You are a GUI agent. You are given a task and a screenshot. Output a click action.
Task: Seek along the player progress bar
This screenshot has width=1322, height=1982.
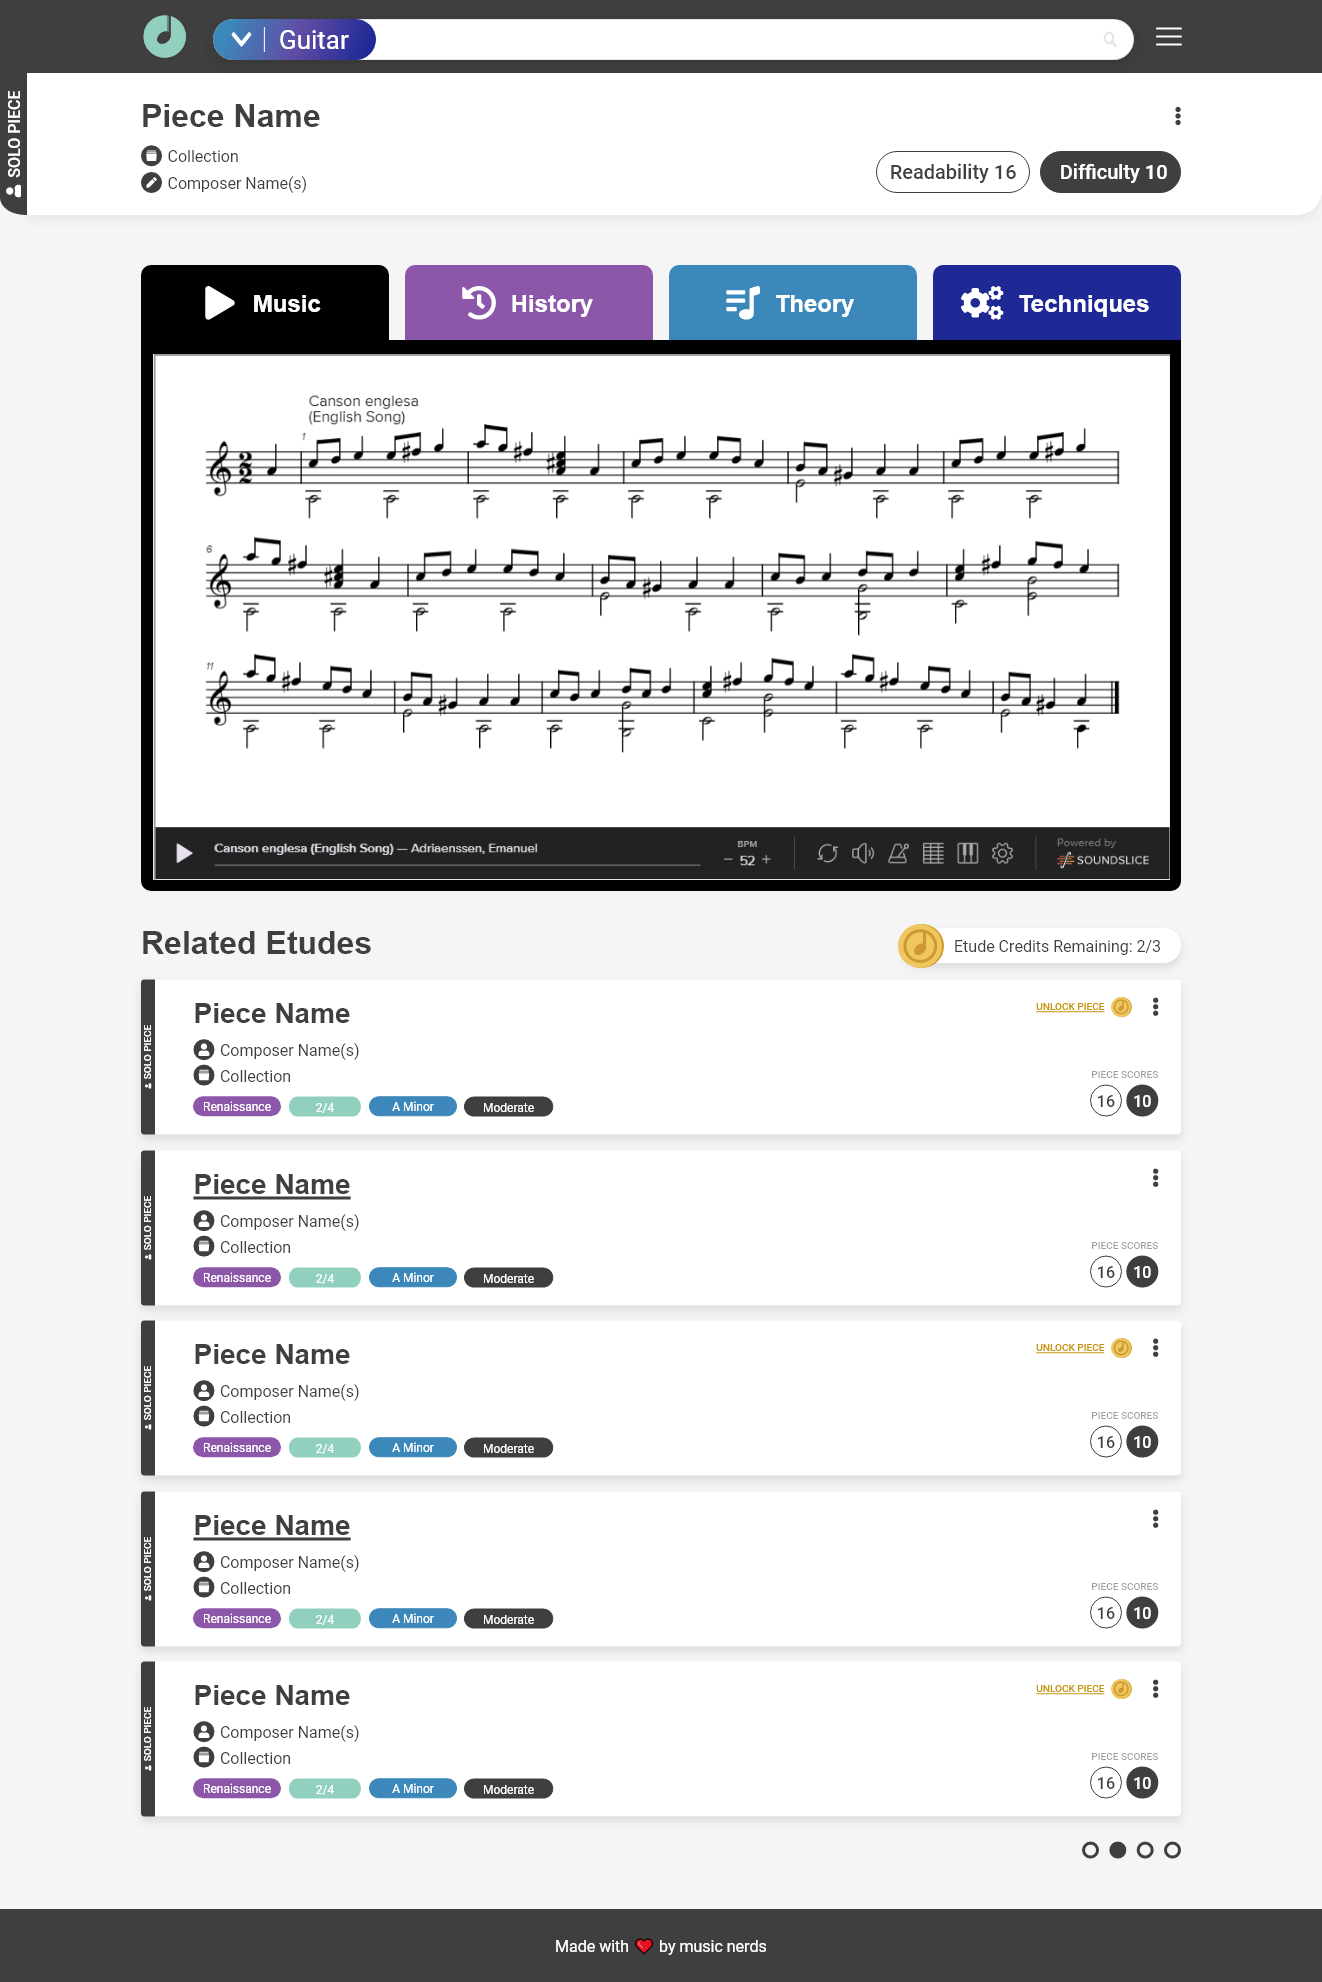click(x=456, y=865)
